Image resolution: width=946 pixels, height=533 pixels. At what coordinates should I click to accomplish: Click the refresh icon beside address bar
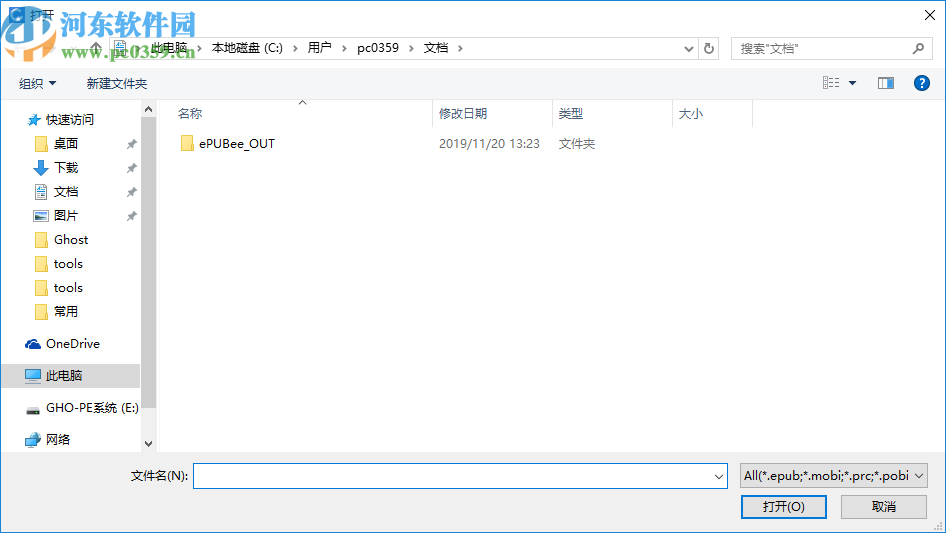[x=709, y=48]
